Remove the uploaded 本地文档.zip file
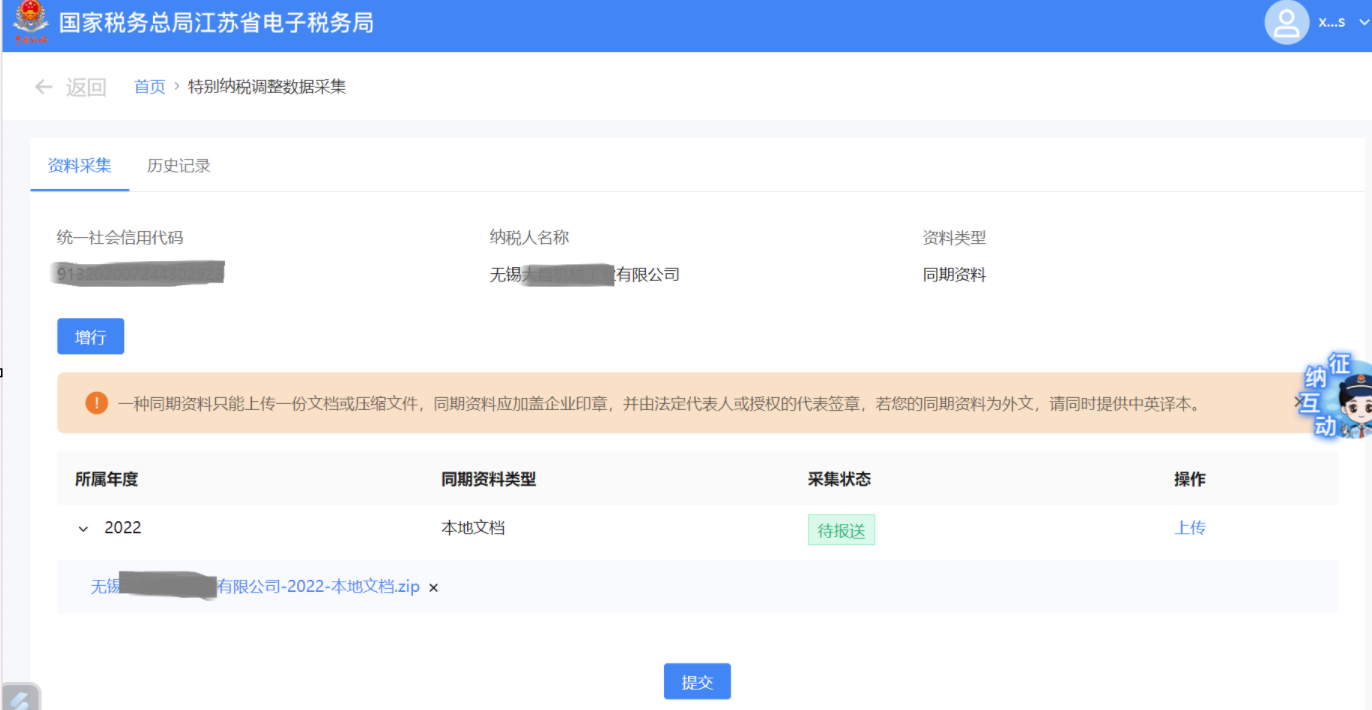Viewport: 1372px width, 710px height. 433,588
